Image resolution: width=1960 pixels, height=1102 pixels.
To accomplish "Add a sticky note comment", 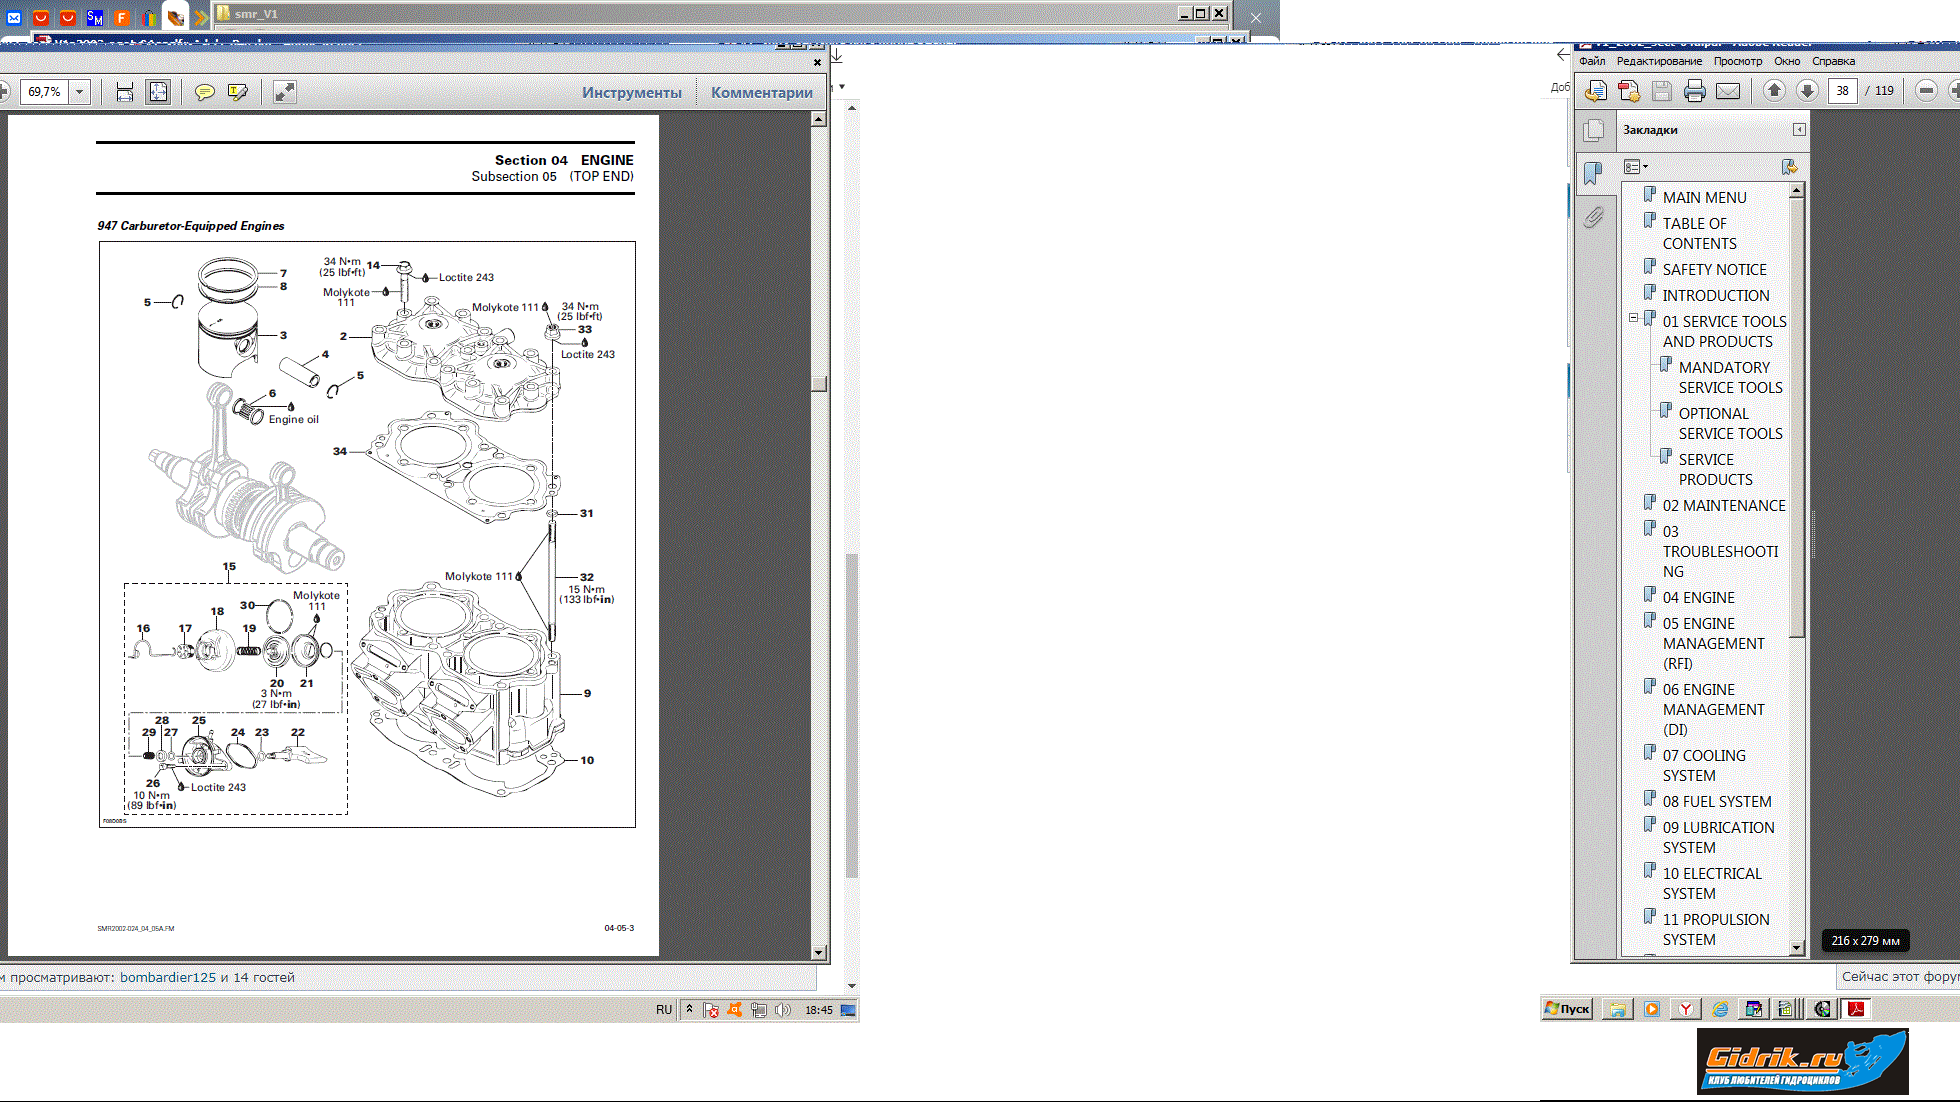I will pos(204,92).
